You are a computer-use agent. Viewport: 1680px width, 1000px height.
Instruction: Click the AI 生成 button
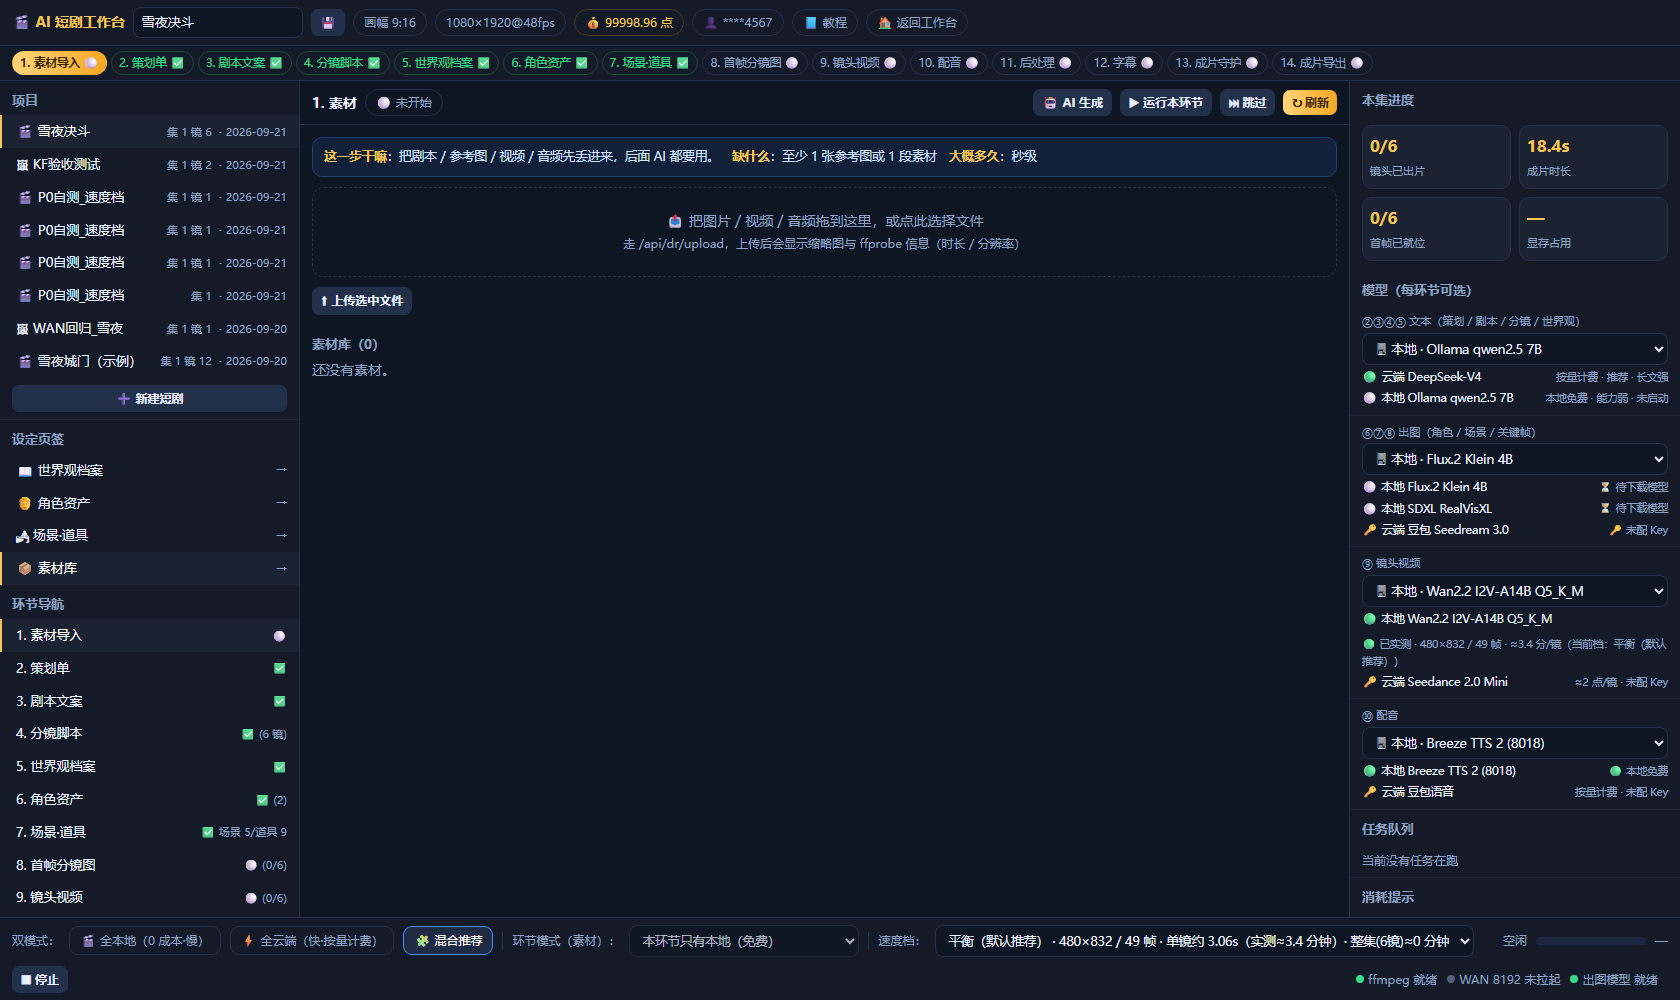click(1073, 103)
